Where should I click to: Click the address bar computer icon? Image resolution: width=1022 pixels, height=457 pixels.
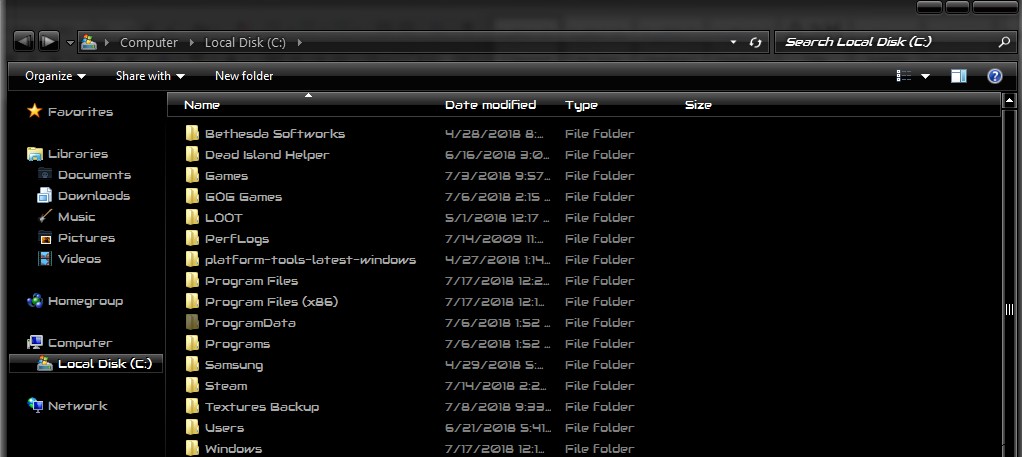pyautogui.click(x=89, y=42)
